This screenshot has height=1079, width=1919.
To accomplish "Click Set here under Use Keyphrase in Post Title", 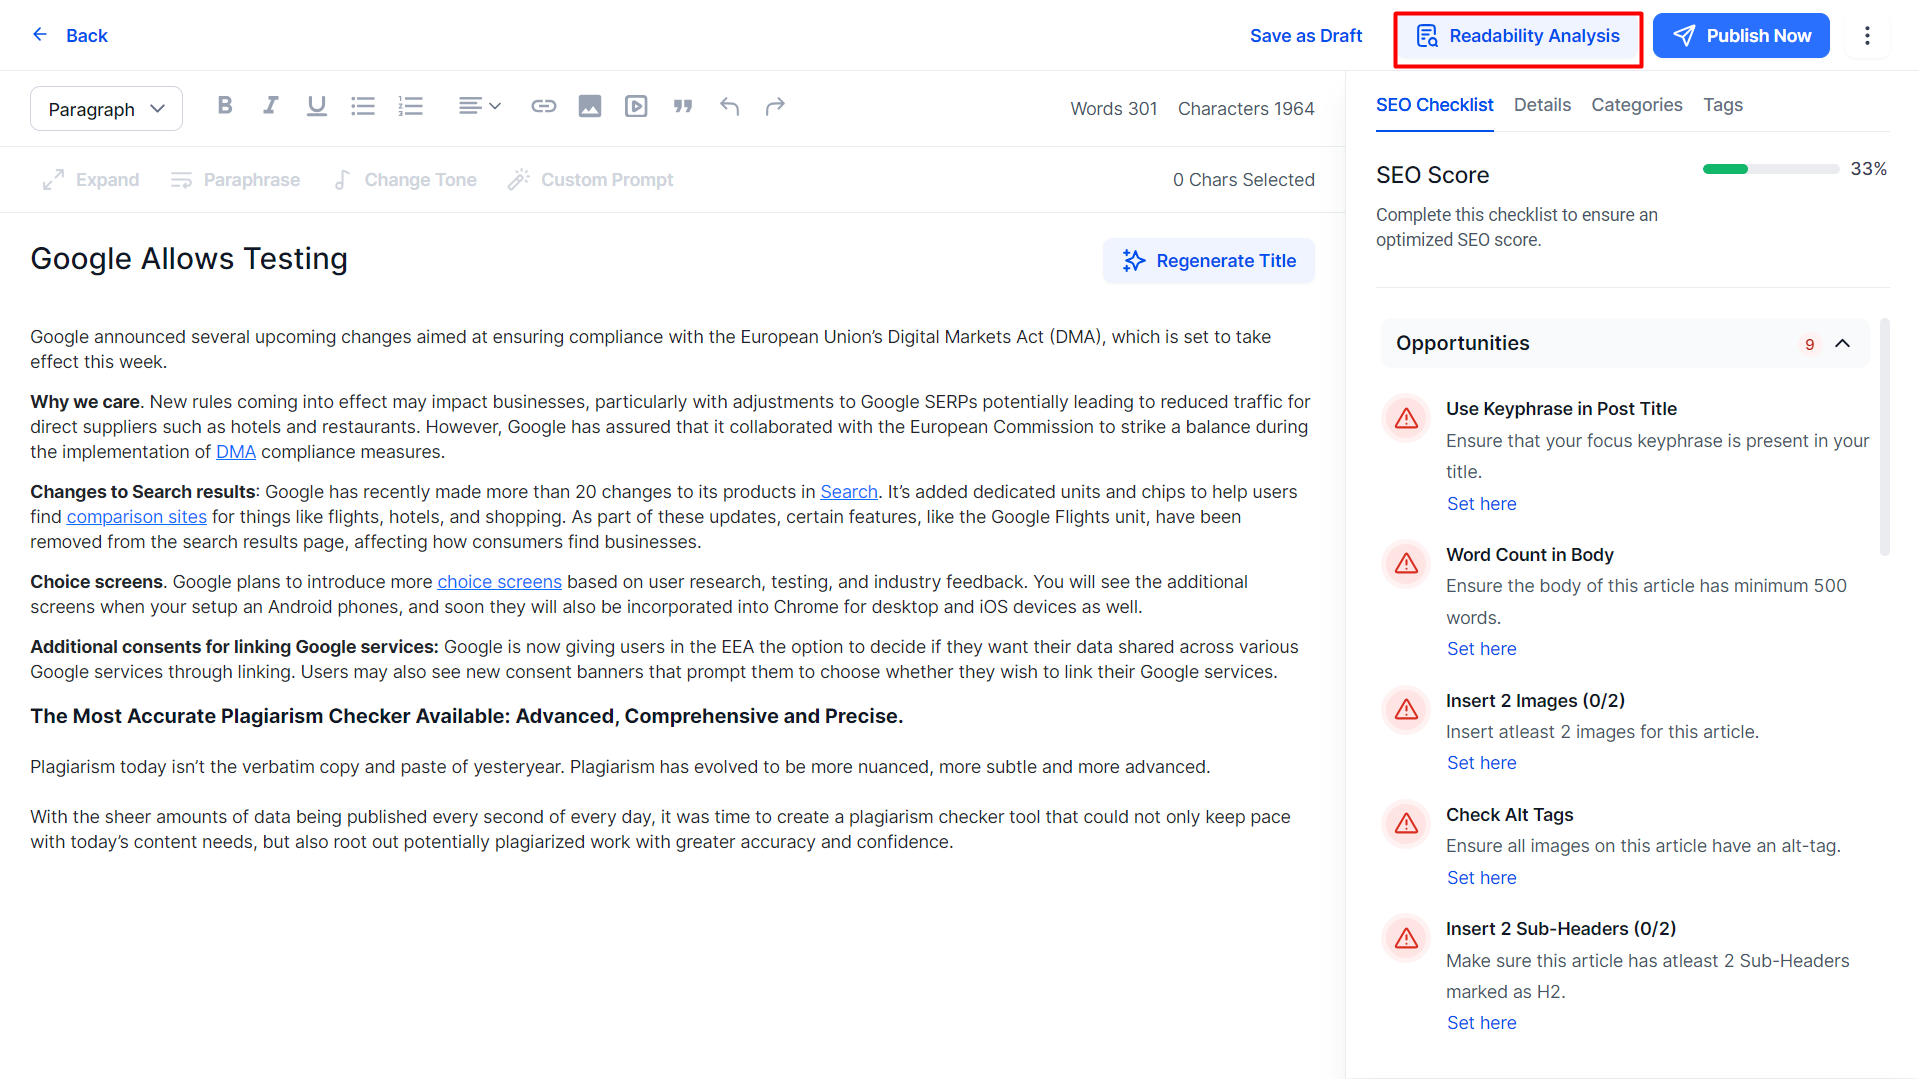I will click(1481, 504).
